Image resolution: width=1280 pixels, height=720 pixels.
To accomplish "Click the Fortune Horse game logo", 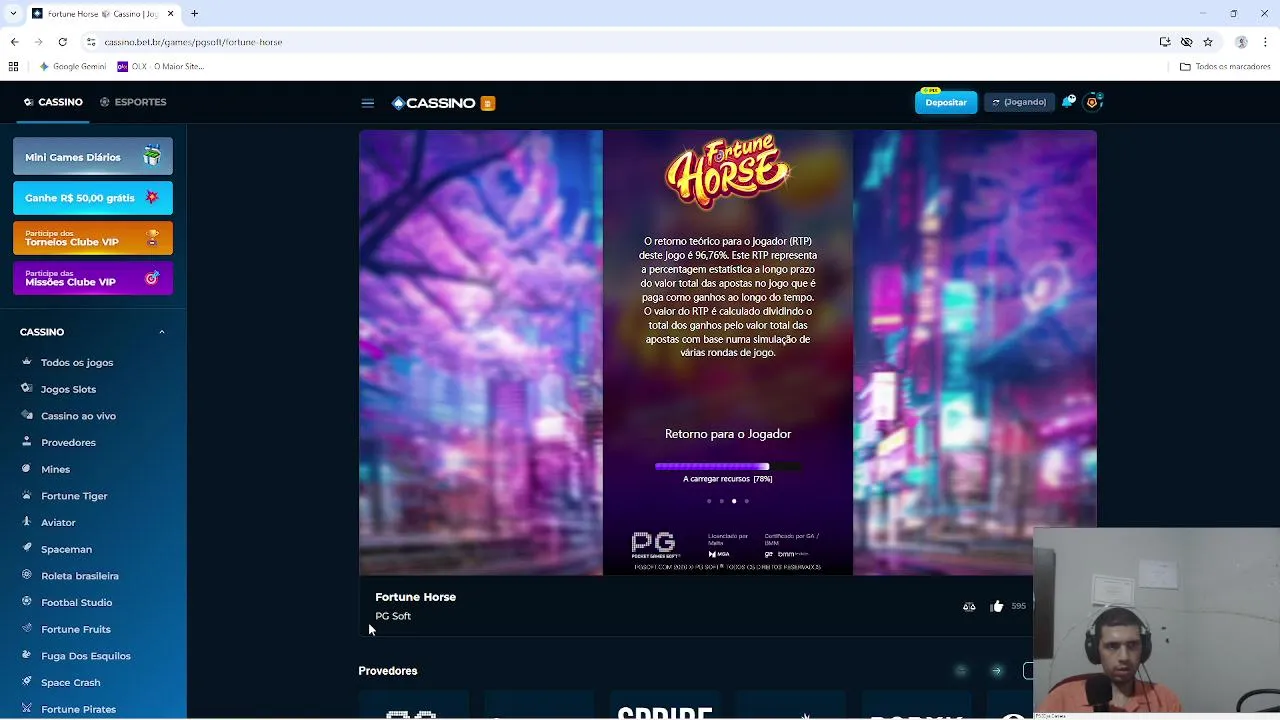I will click(728, 172).
